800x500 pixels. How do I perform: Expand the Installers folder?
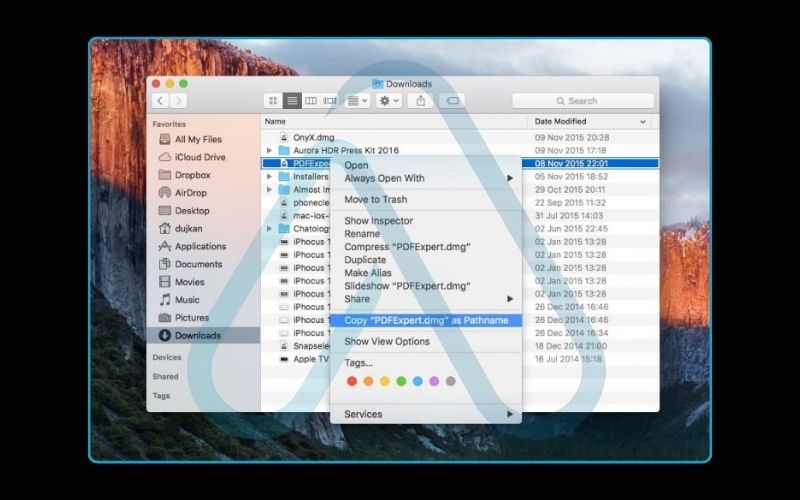(269, 177)
